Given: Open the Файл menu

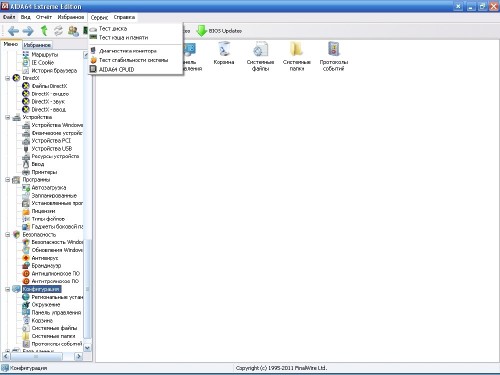Looking at the screenshot, I should pyautogui.click(x=9, y=17).
